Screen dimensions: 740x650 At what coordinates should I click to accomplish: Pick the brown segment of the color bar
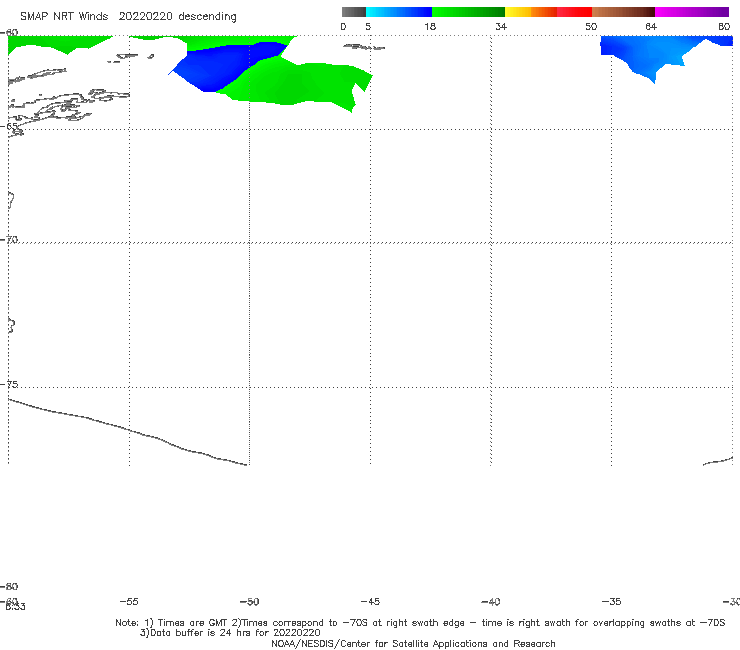[x=623, y=12]
